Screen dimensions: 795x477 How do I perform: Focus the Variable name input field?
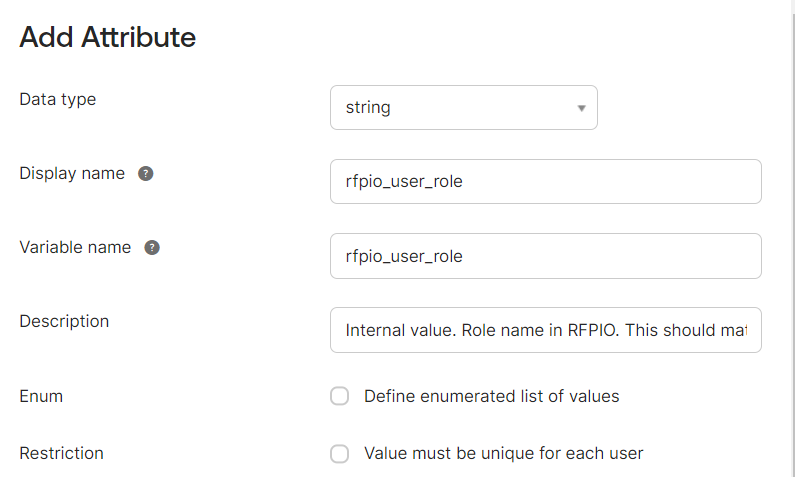546,256
